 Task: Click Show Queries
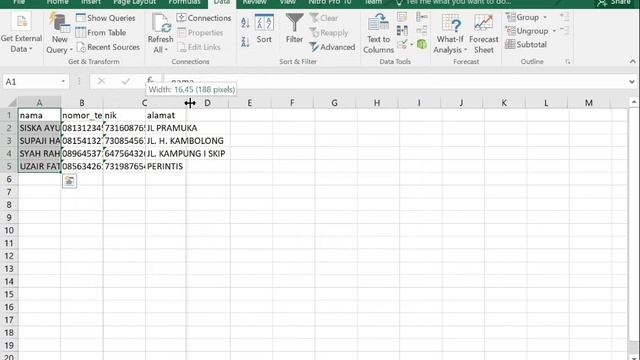tap(106, 18)
